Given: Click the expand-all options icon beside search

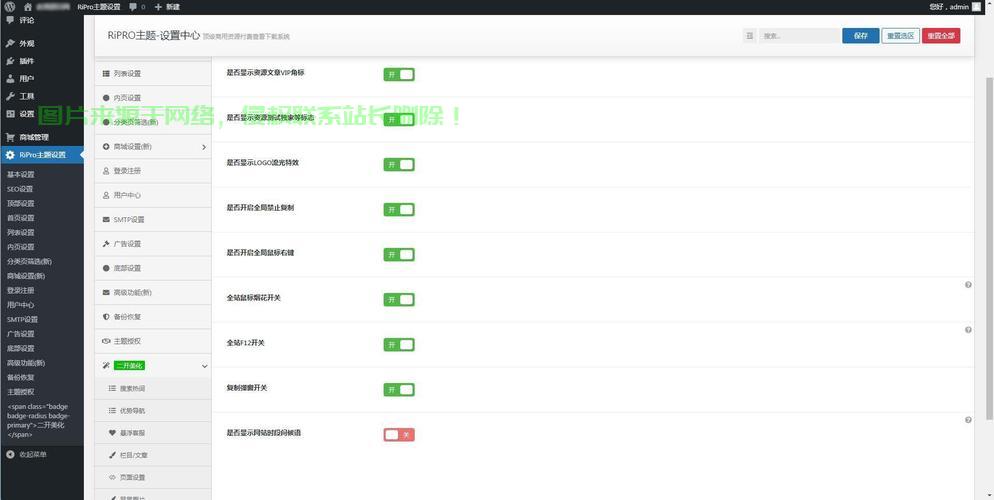Looking at the screenshot, I should click(x=750, y=36).
